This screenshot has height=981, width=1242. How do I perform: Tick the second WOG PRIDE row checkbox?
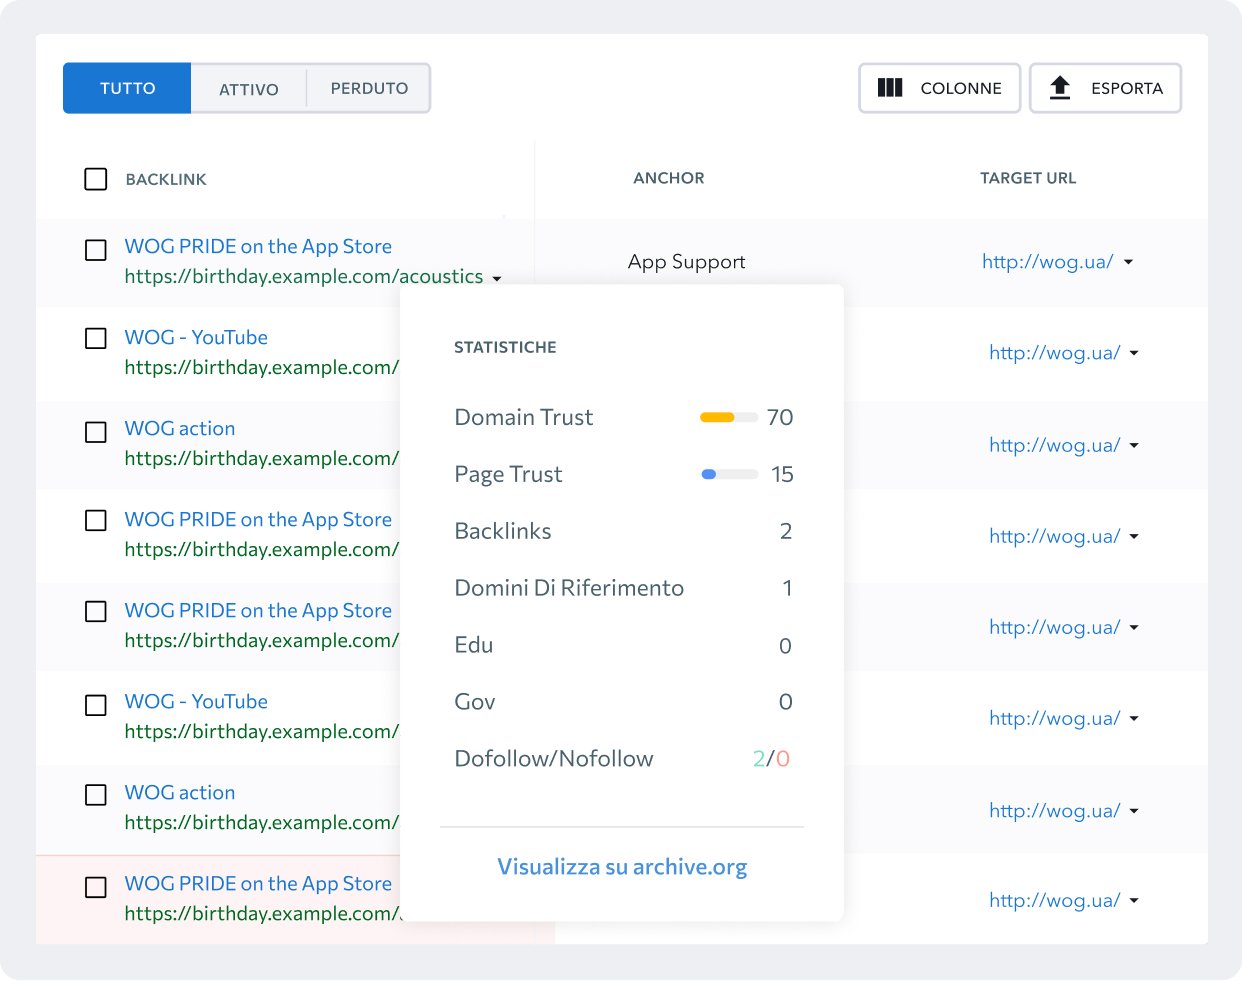(96, 520)
